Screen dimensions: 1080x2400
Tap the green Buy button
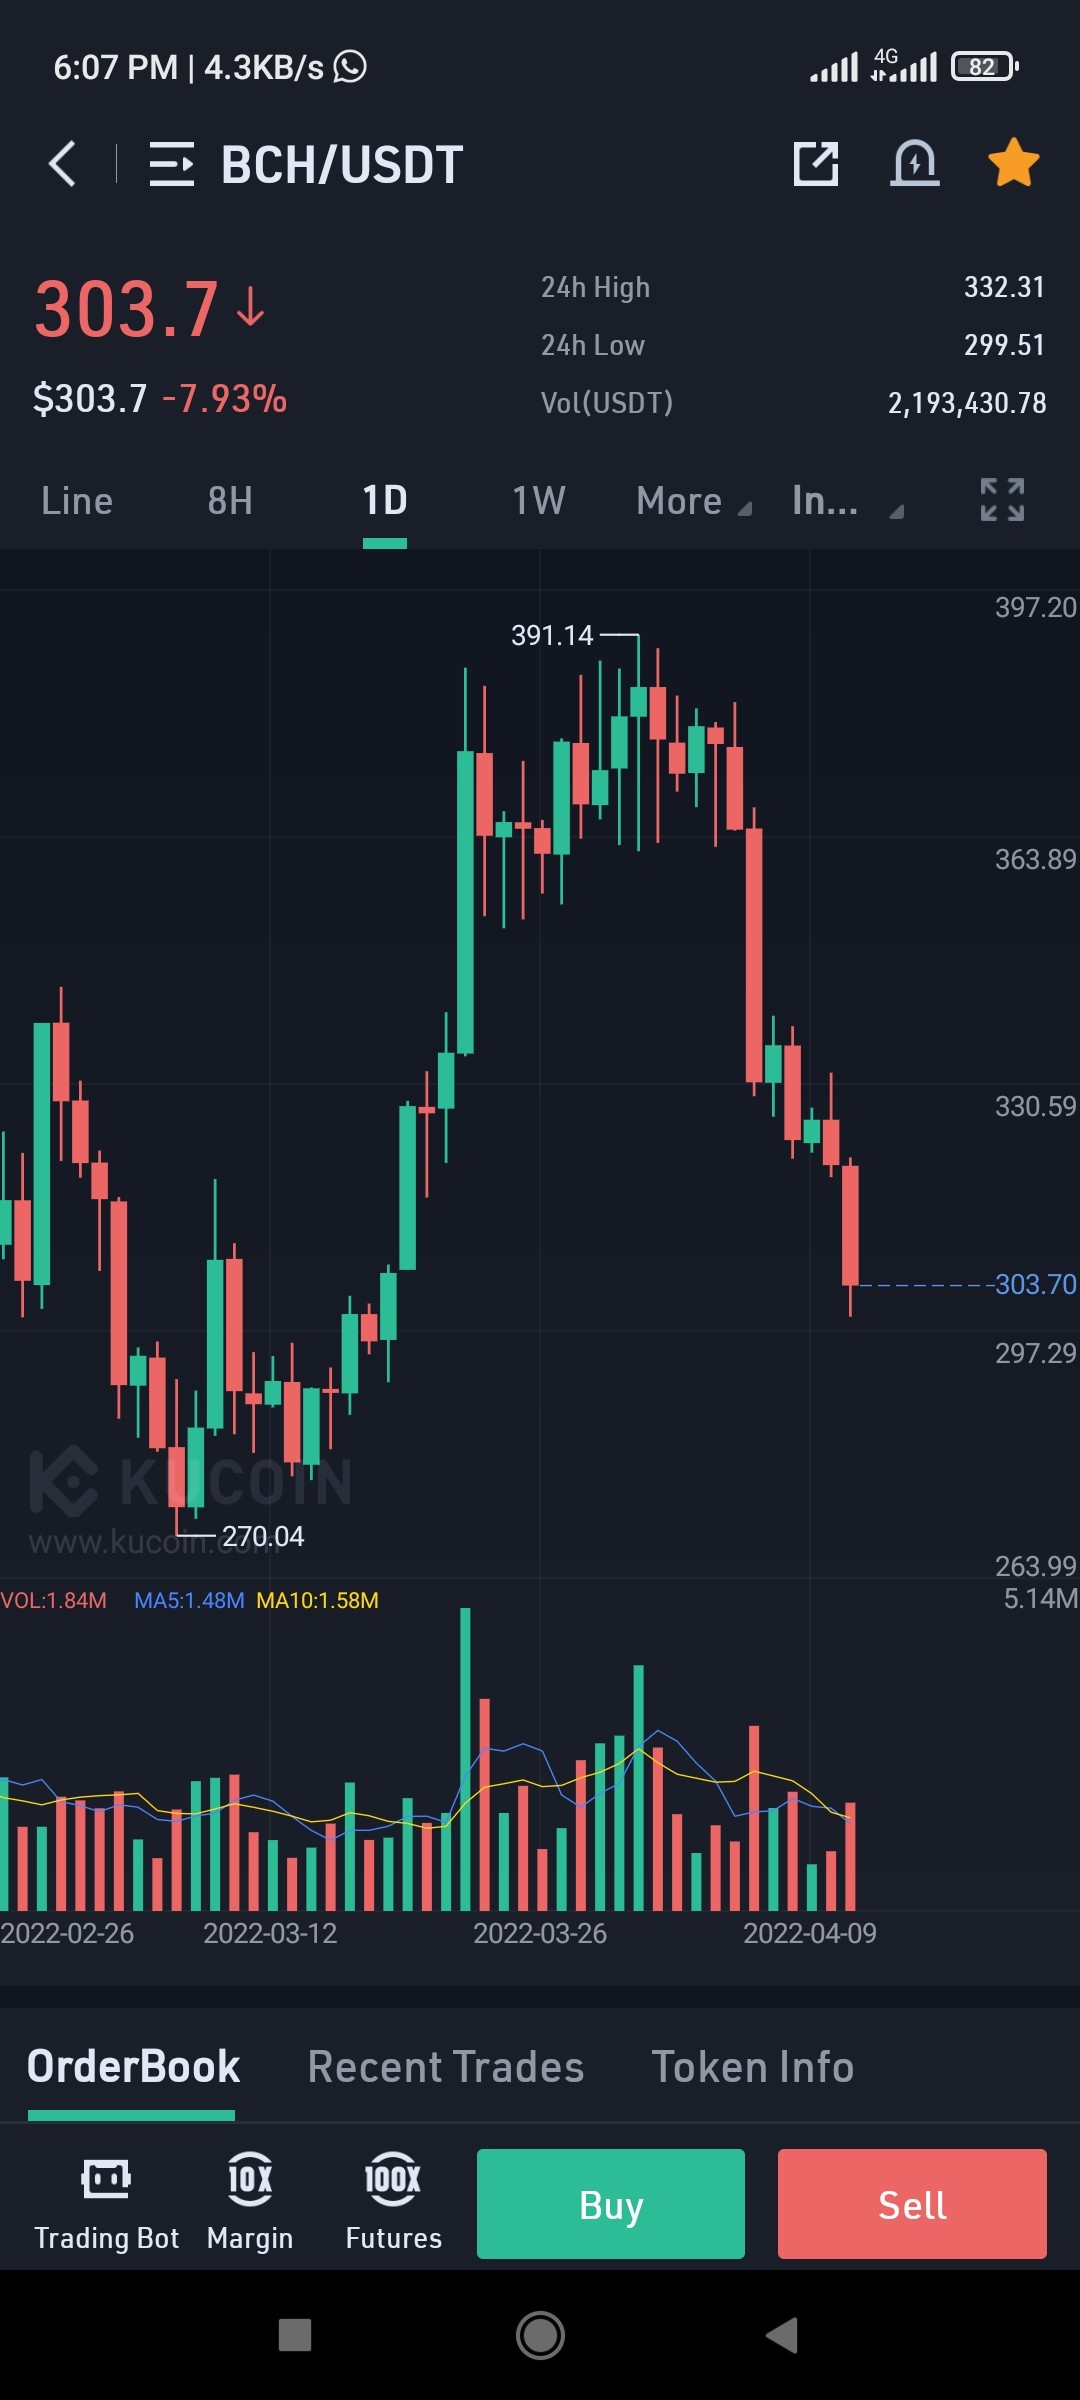point(611,2204)
